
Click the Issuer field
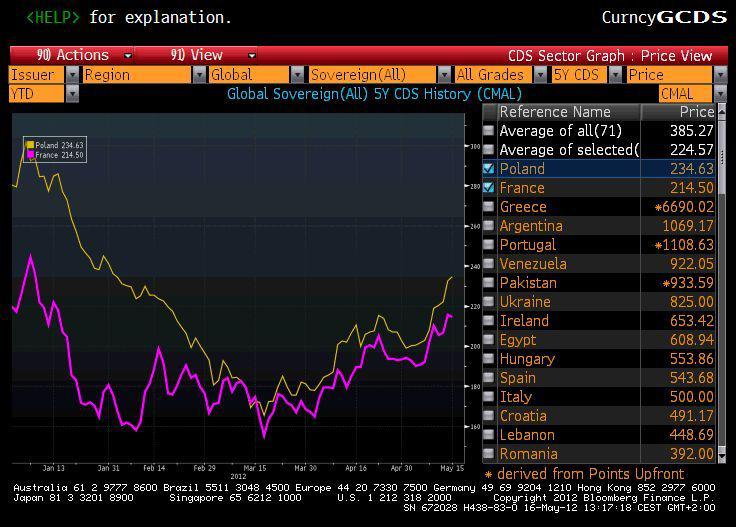37,75
